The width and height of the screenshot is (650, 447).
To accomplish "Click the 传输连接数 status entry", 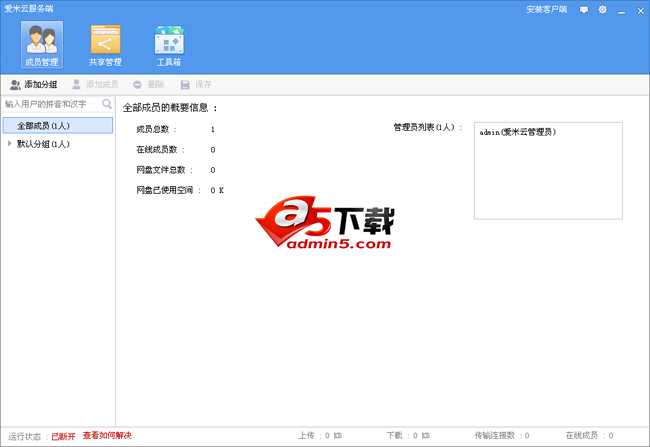I will pyautogui.click(x=502, y=435).
